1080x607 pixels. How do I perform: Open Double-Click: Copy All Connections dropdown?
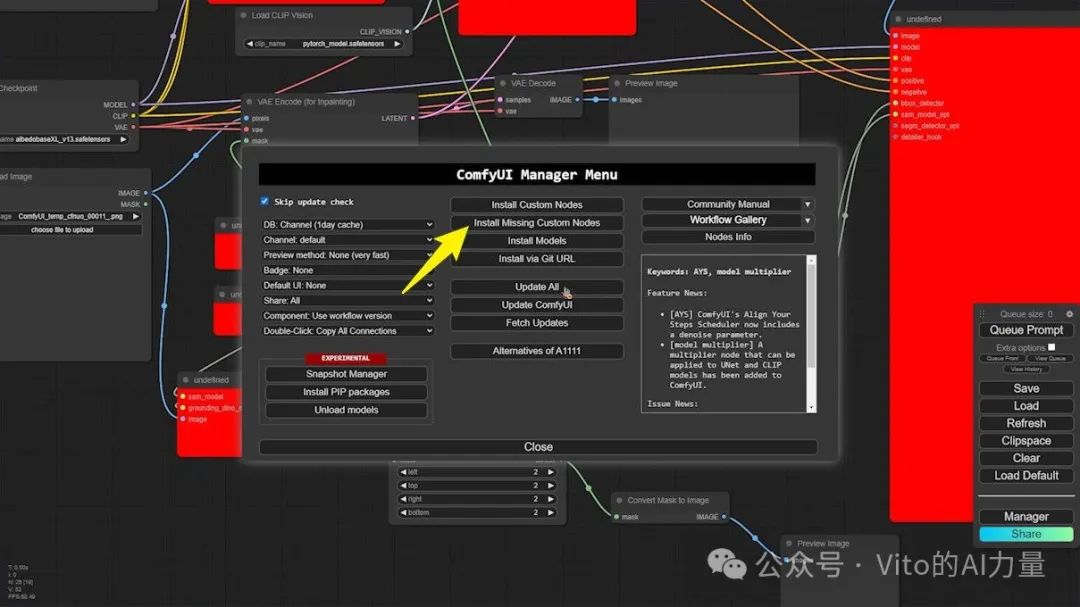pyautogui.click(x=347, y=331)
